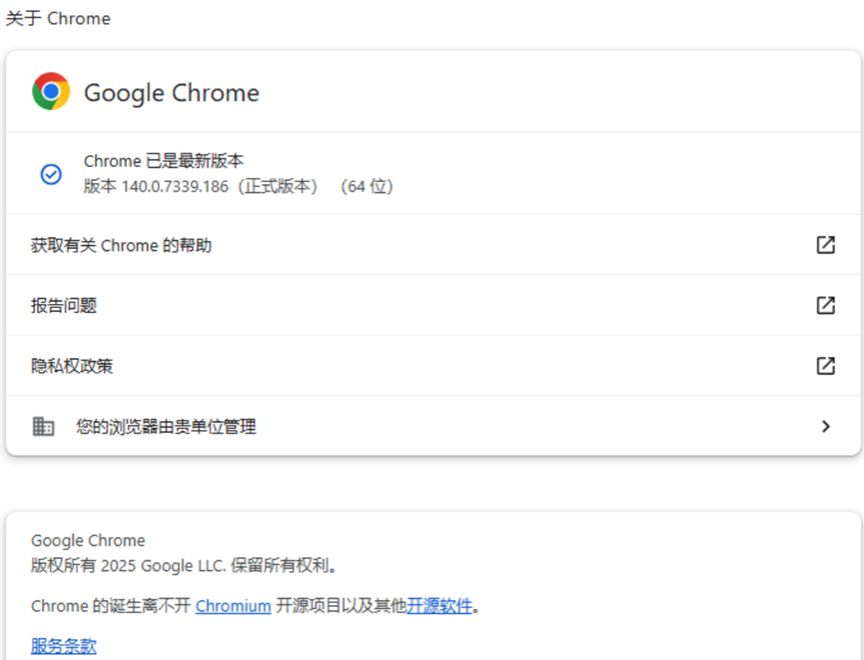Click the 关于 Chrome page title
Screen dimensions: 864x660
[58, 19]
